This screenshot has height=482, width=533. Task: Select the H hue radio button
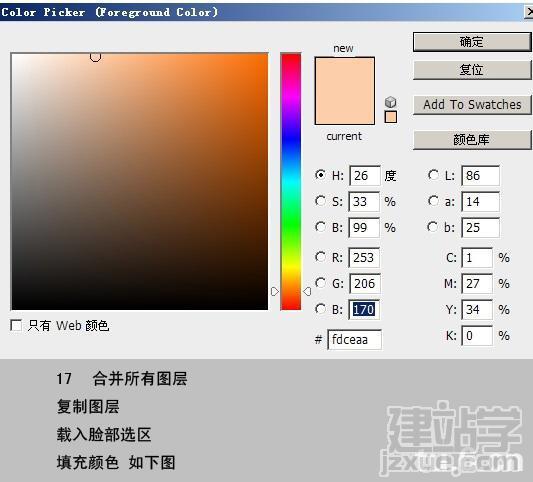320,175
